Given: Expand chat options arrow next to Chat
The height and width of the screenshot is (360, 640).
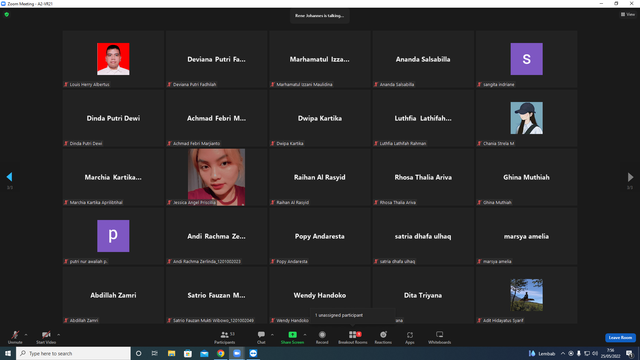Looking at the screenshot, I should 272,335.
